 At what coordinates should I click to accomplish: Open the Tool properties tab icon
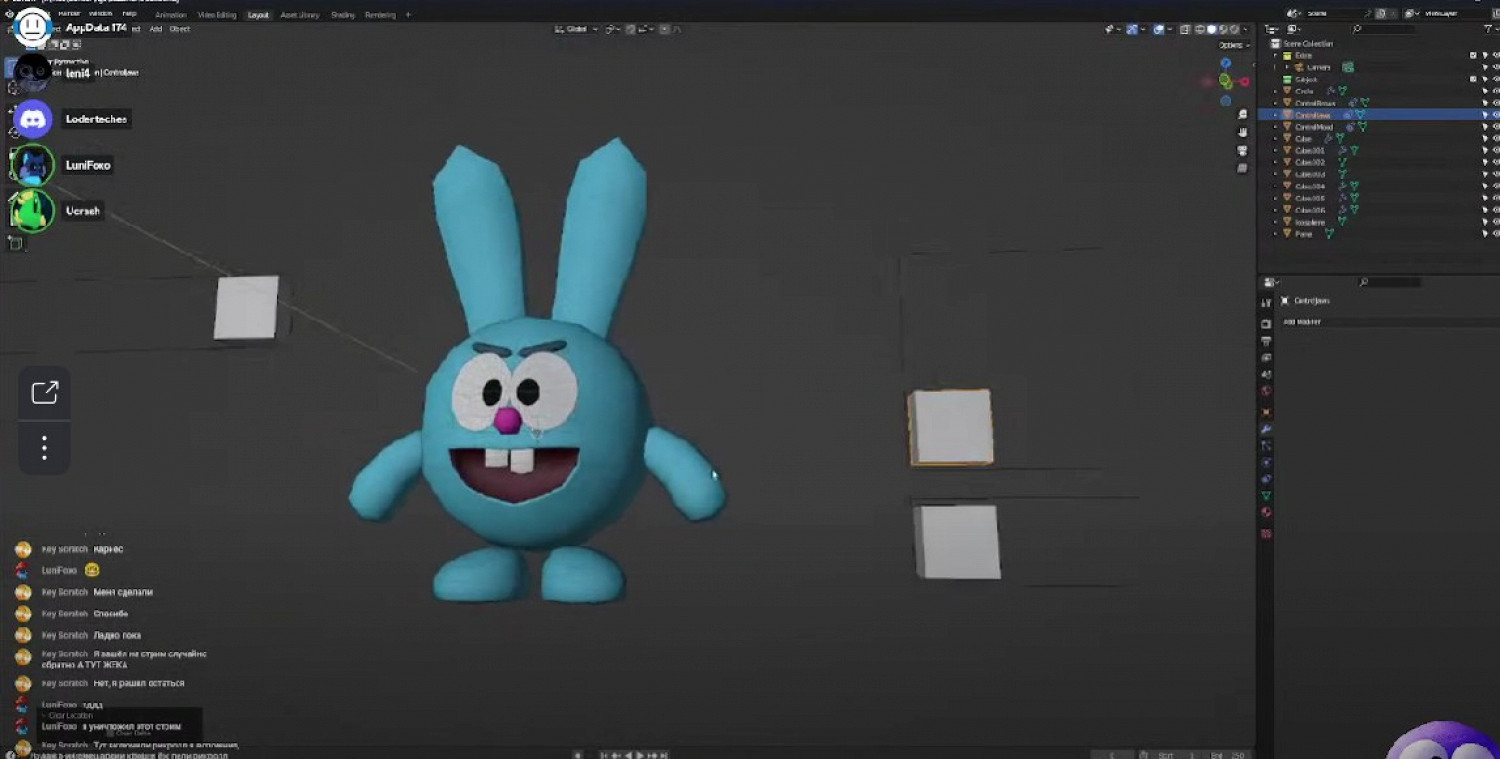[1266, 304]
